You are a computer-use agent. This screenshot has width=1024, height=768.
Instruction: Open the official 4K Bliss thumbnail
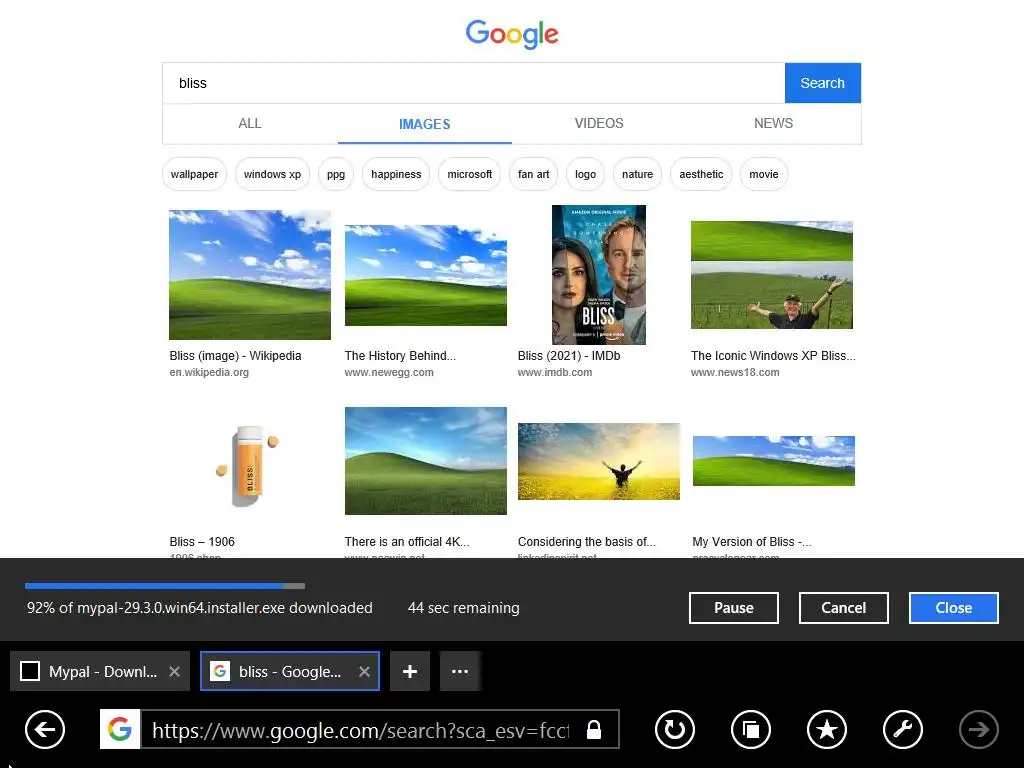426,461
